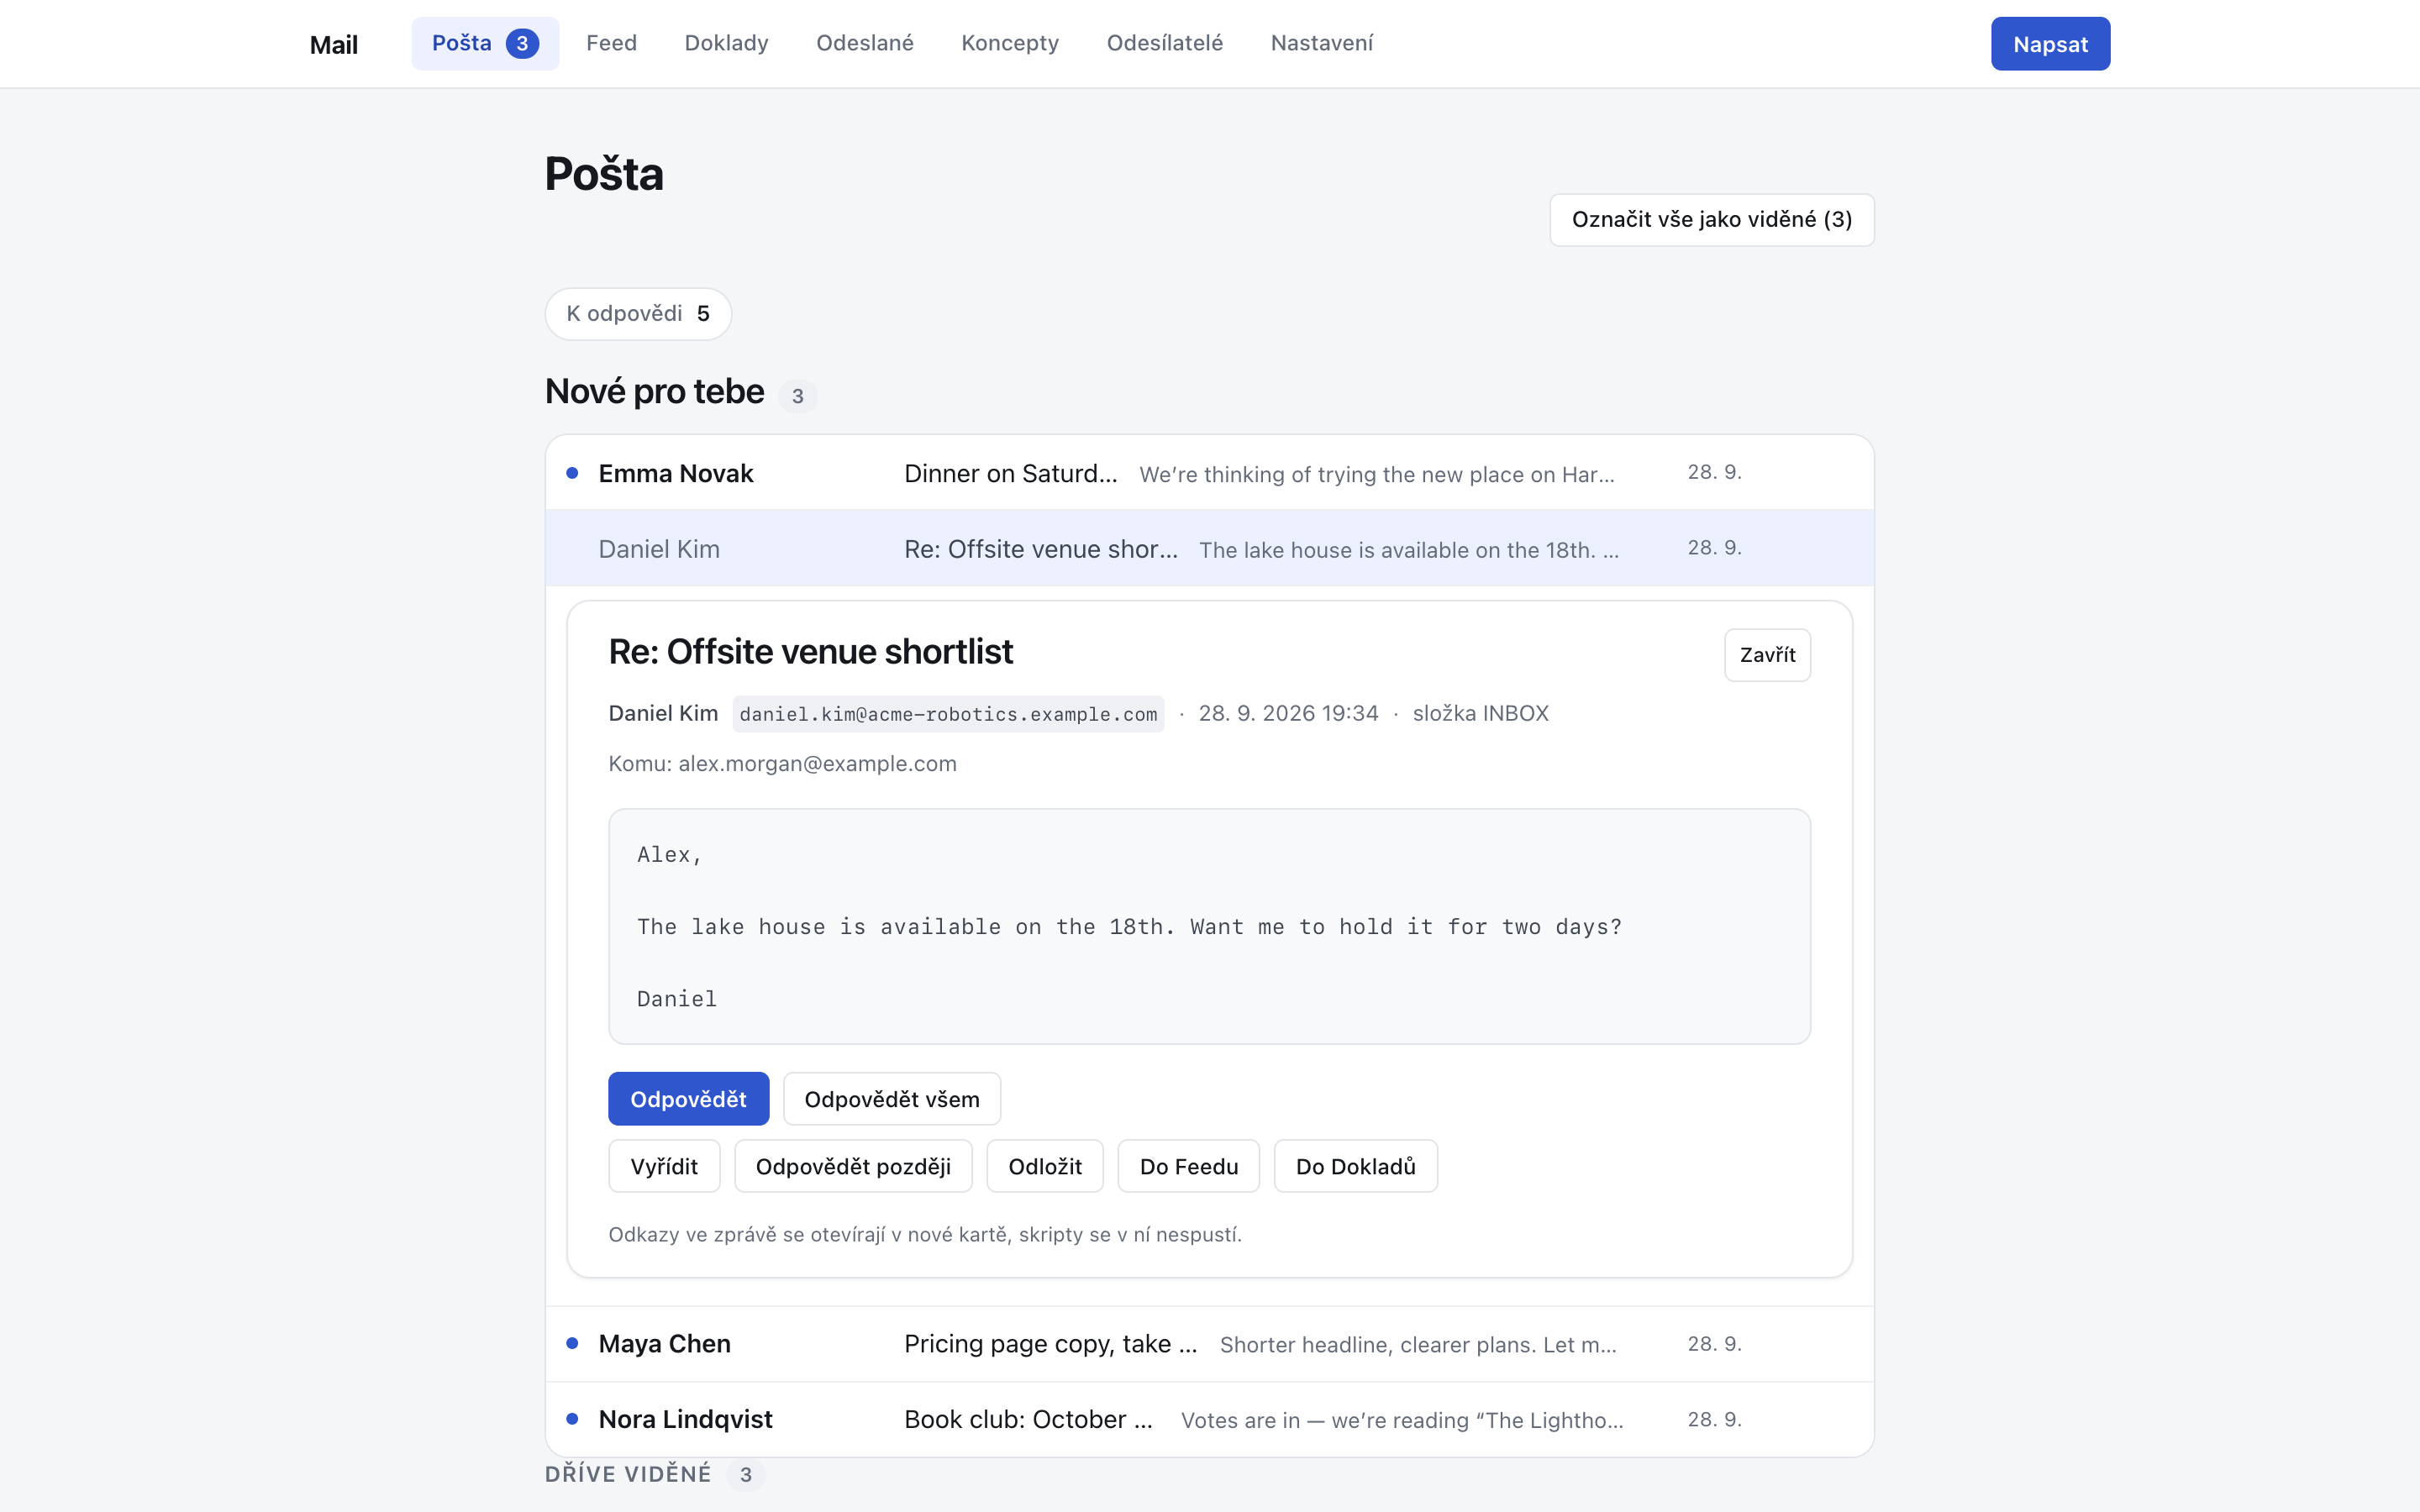2420x1512 pixels.
Task: Click the DŘÍVE VIDĚNÉ section heading
Action: [628, 1474]
